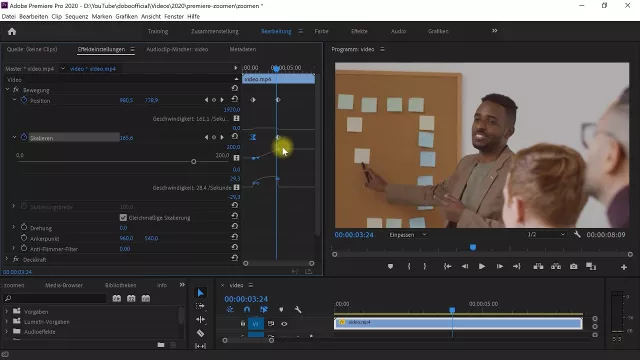This screenshot has width=640, height=360.
Task: Toggle sync lock for V1
Action: click(271, 324)
